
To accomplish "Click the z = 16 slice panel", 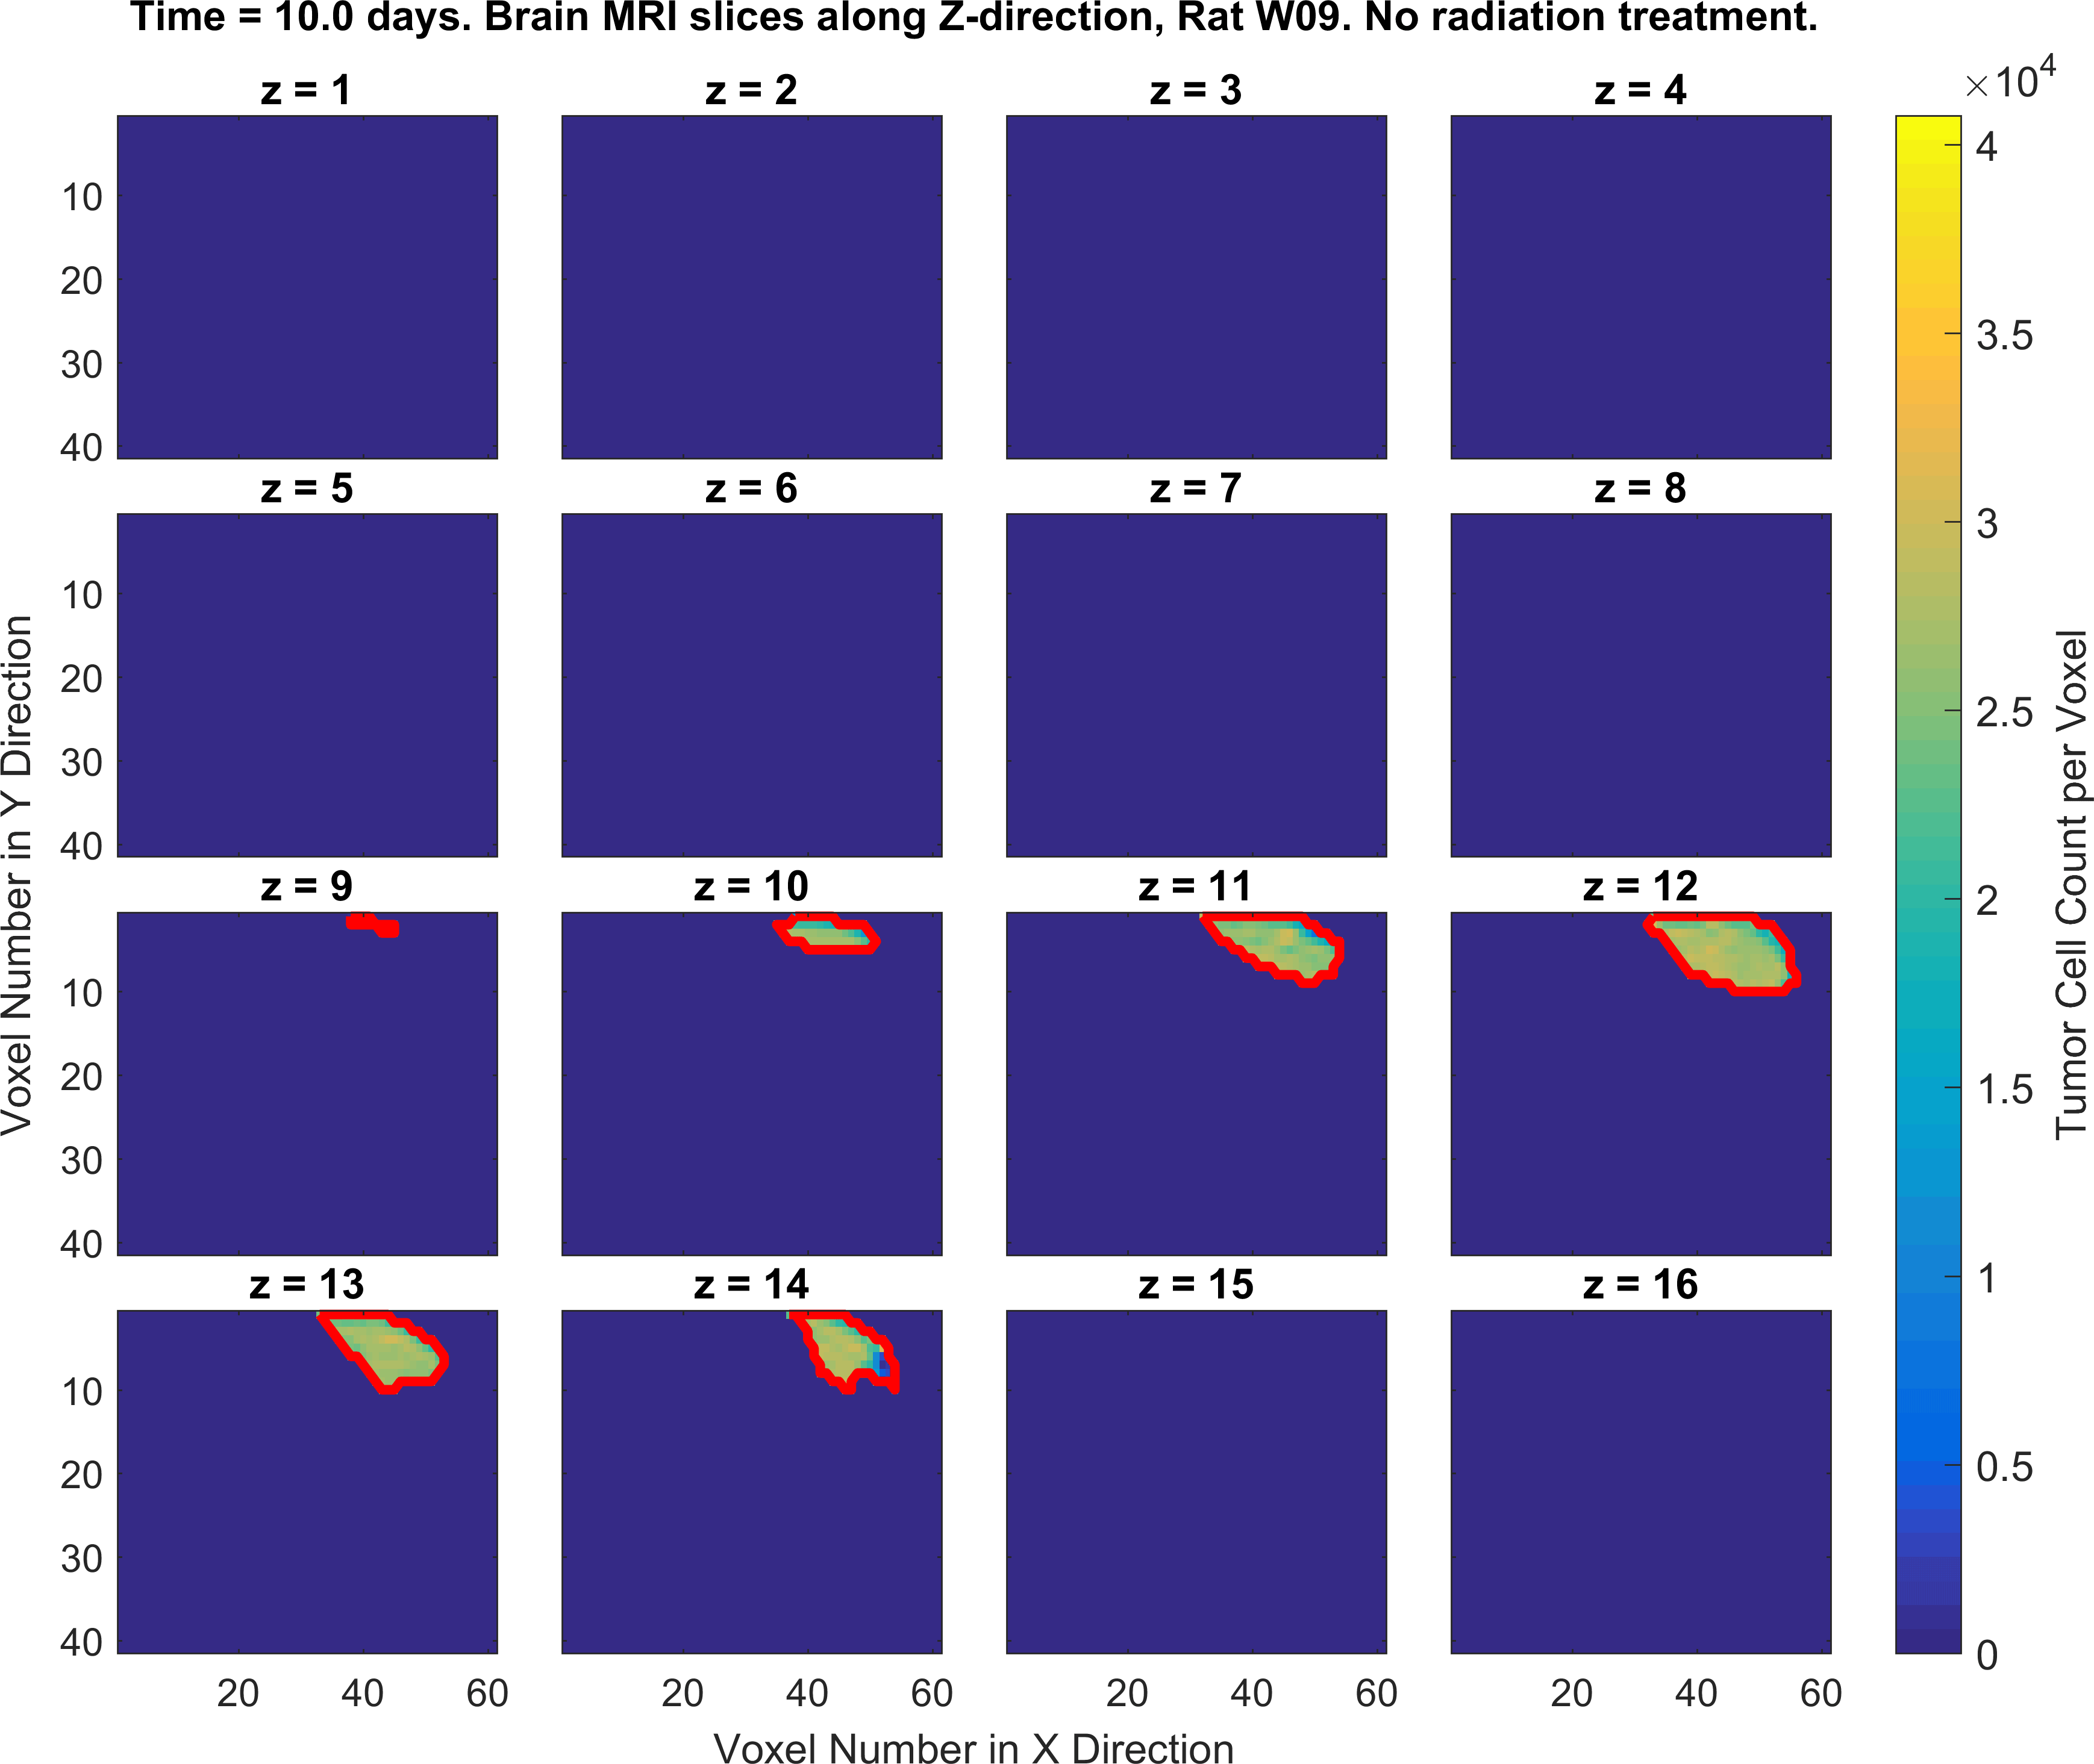I will [x=1641, y=1482].
